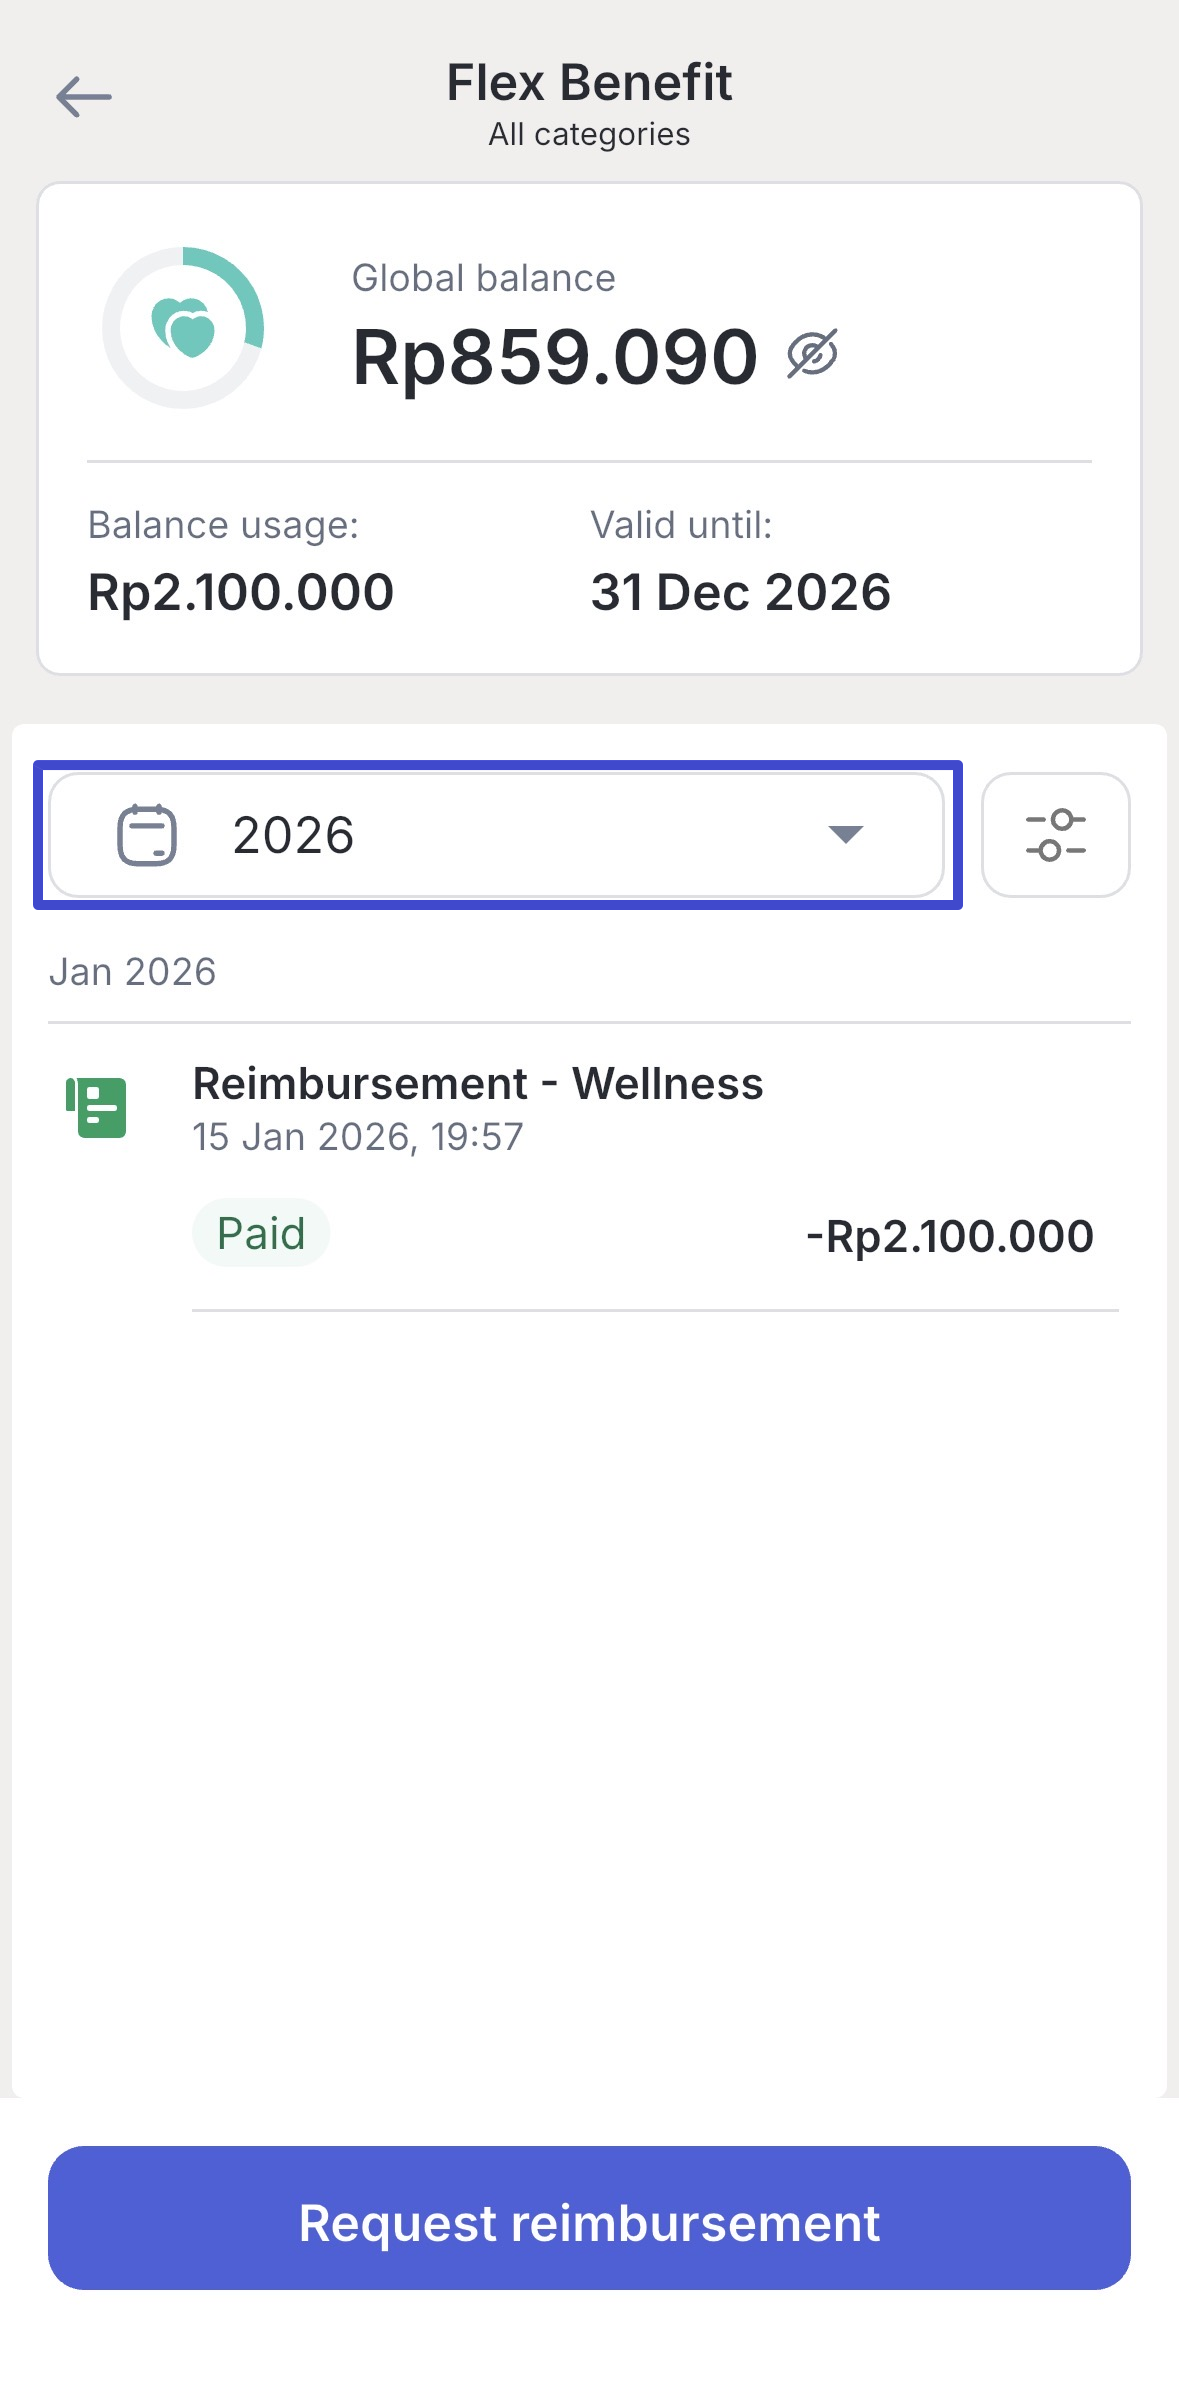Image resolution: width=1179 pixels, height=2392 pixels.
Task: Hide the global balance with eye icon
Action: click(x=812, y=354)
